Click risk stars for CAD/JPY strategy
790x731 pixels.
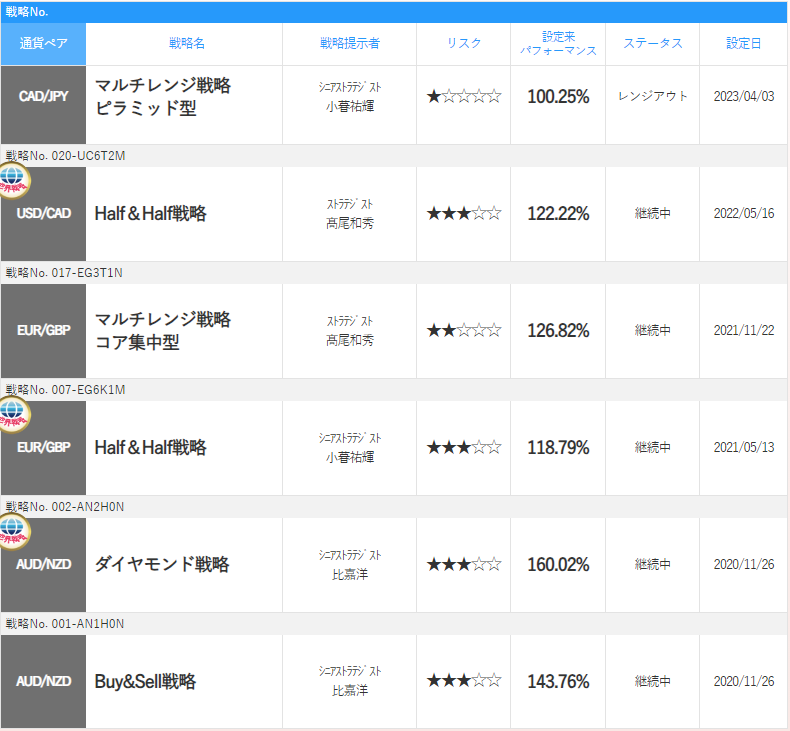pyautogui.click(x=464, y=96)
